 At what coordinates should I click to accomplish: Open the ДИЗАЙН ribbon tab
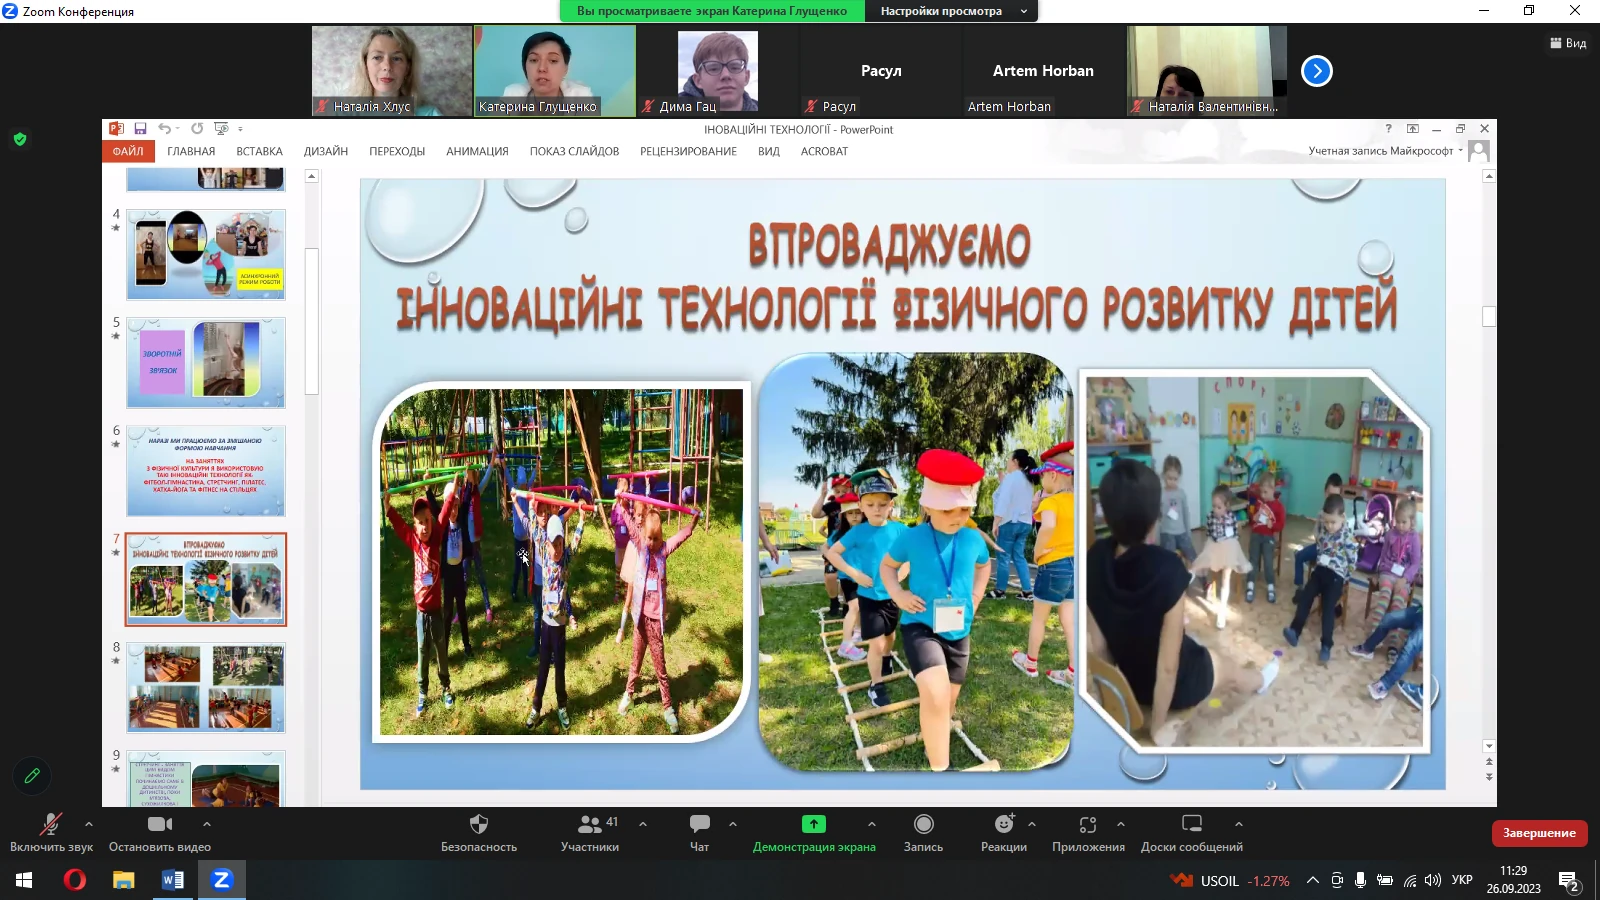pos(325,152)
